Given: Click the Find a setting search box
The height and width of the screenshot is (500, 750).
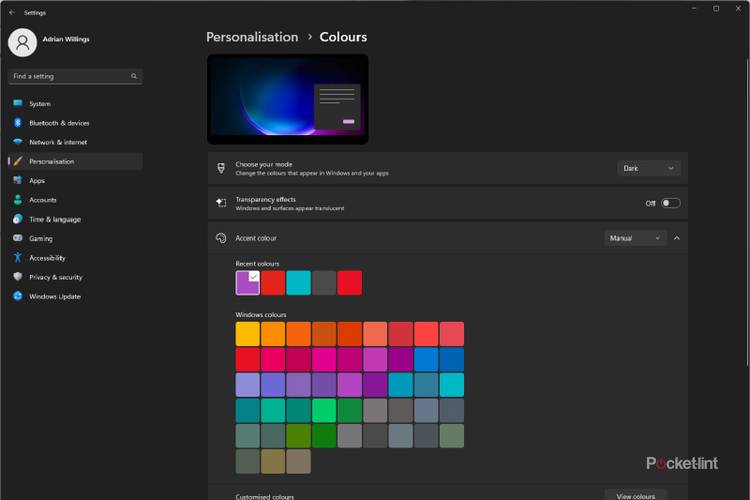Looking at the screenshot, I should [75, 76].
